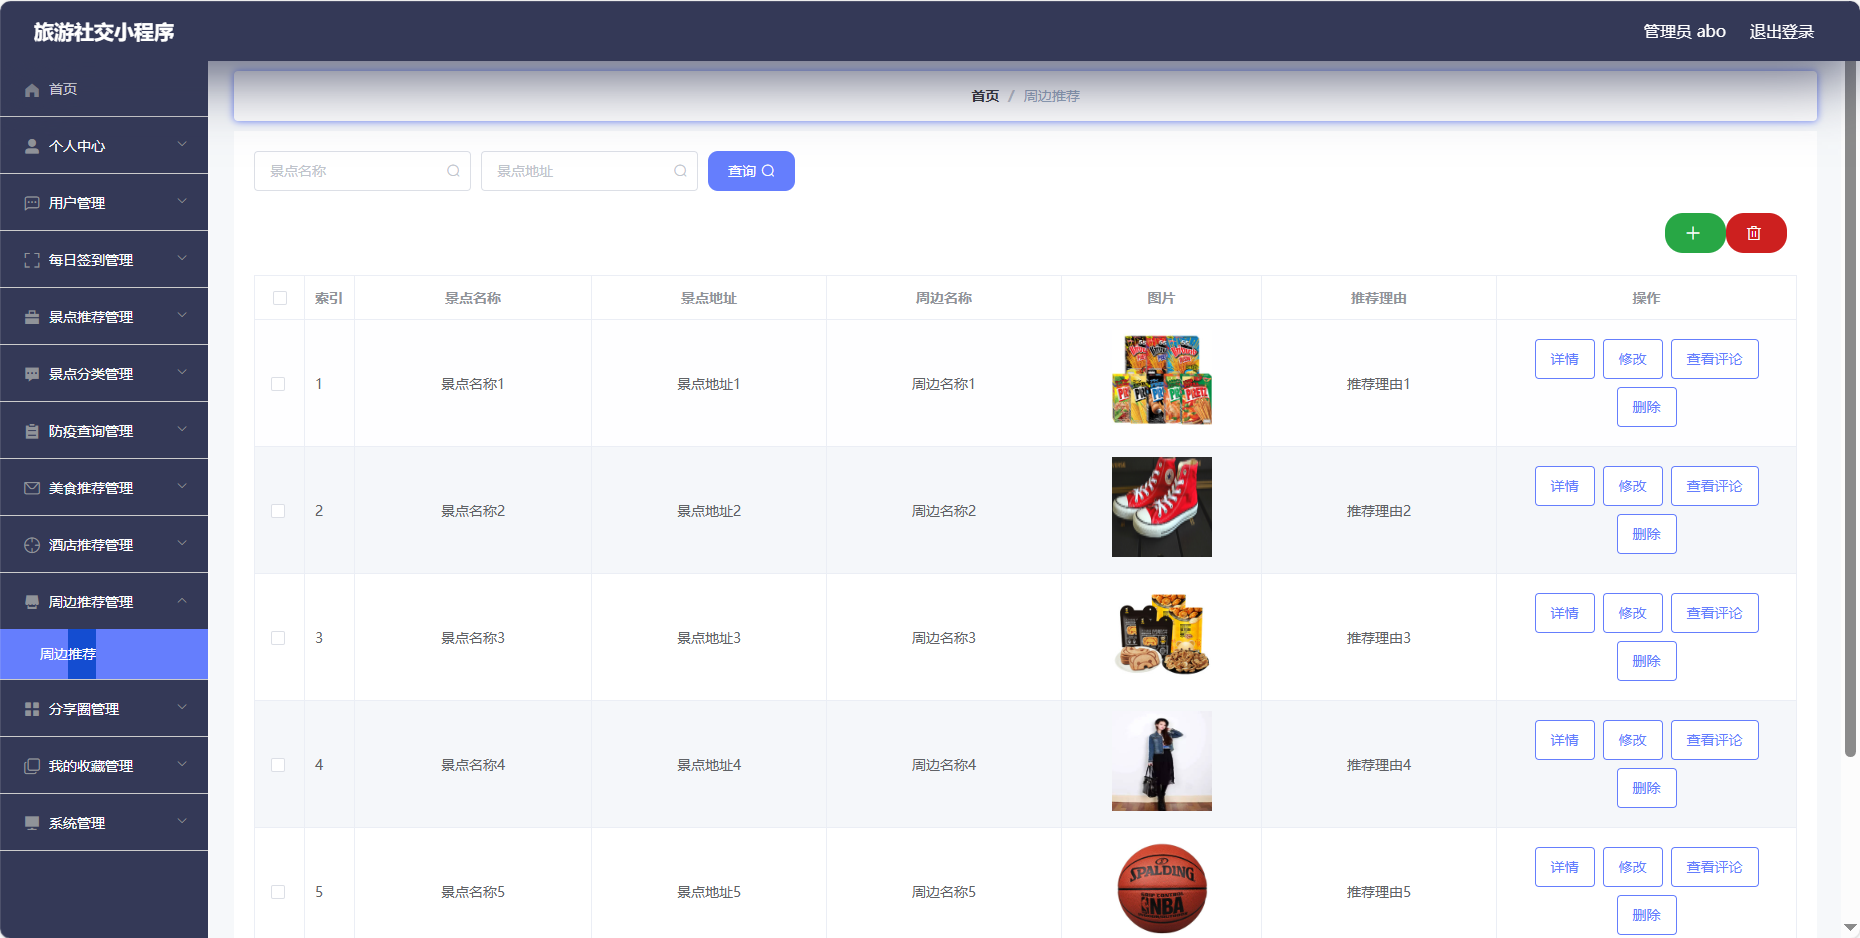Expand the 个人中心 chevron
Image resolution: width=1860 pixels, height=938 pixels.
[x=182, y=145]
